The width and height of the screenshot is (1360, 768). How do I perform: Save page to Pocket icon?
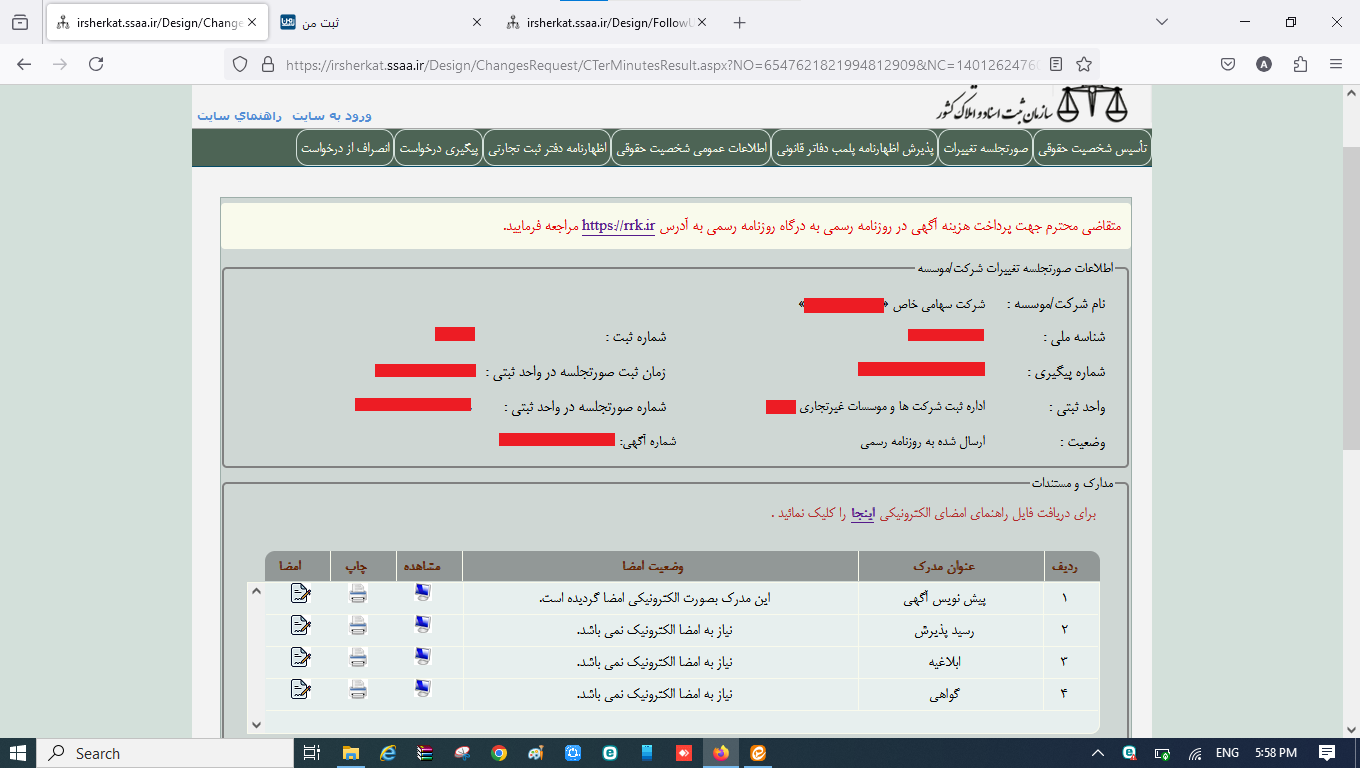(1228, 64)
